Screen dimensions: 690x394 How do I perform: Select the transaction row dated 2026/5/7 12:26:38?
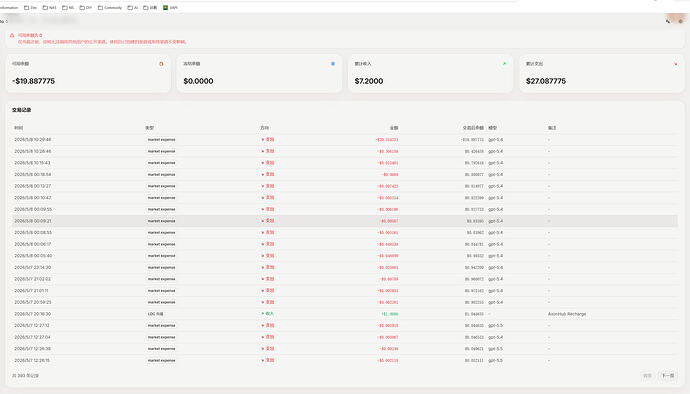tap(345, 349)
